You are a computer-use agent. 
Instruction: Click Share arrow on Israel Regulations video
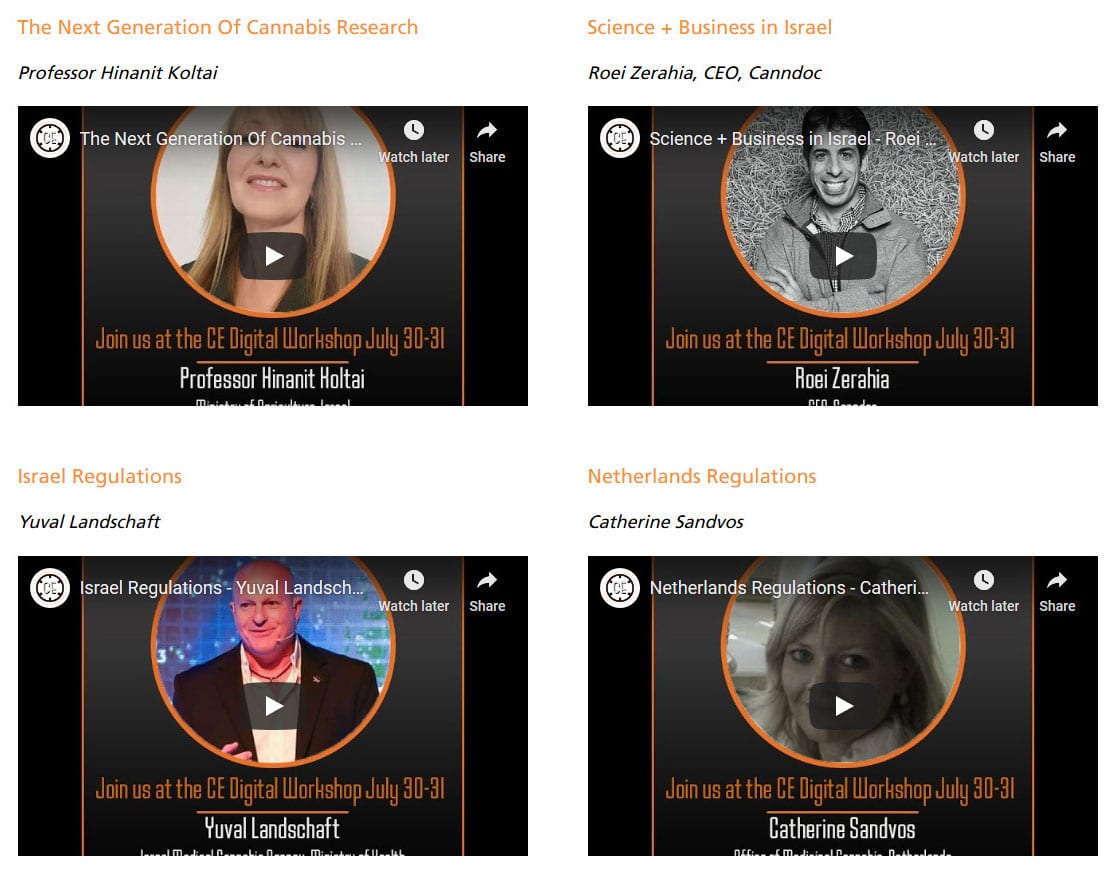pyautogui.click(x=487, y=580)
